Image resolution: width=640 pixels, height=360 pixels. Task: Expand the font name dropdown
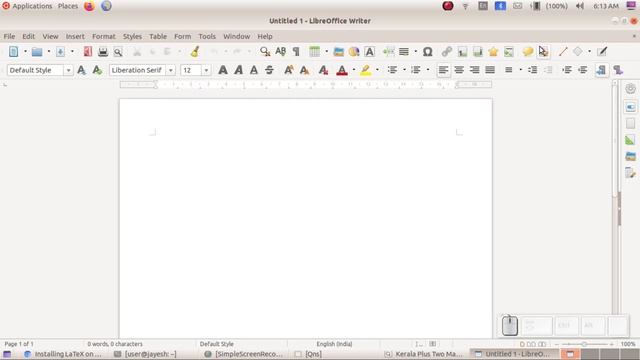coord(171,70)
